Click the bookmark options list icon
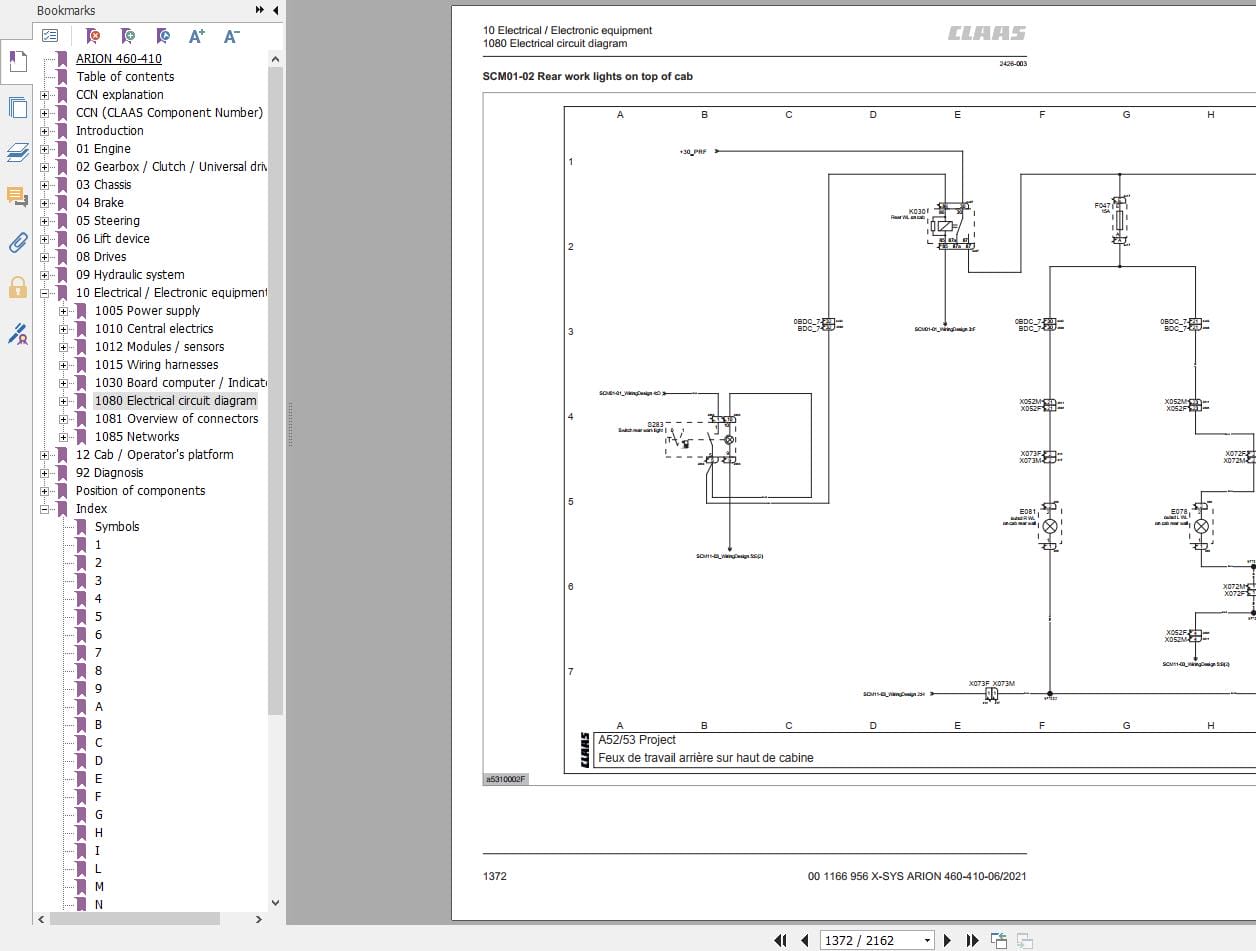1256x951 pixels. pyautogui.click(x=49, y=36)
